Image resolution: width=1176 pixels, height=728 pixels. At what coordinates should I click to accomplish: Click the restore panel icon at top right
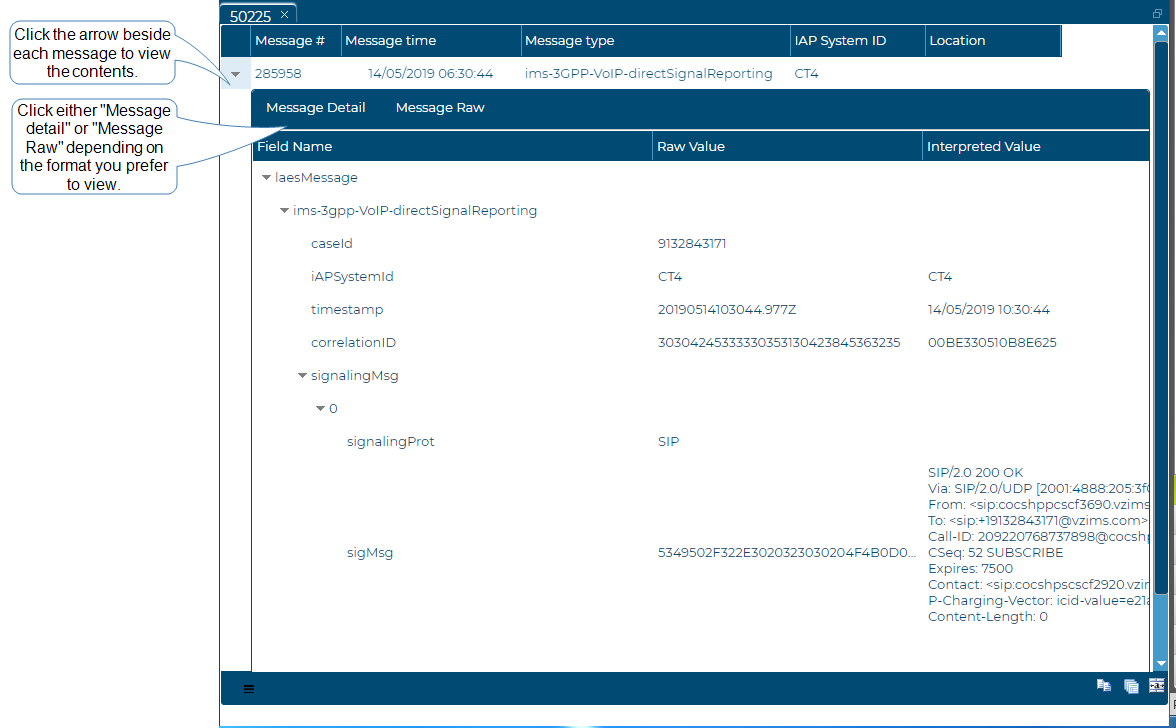[1157, 14]
